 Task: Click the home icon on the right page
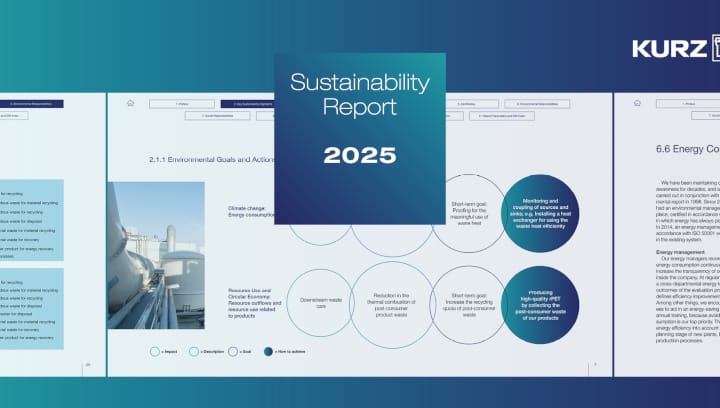[x=637, y=103]
